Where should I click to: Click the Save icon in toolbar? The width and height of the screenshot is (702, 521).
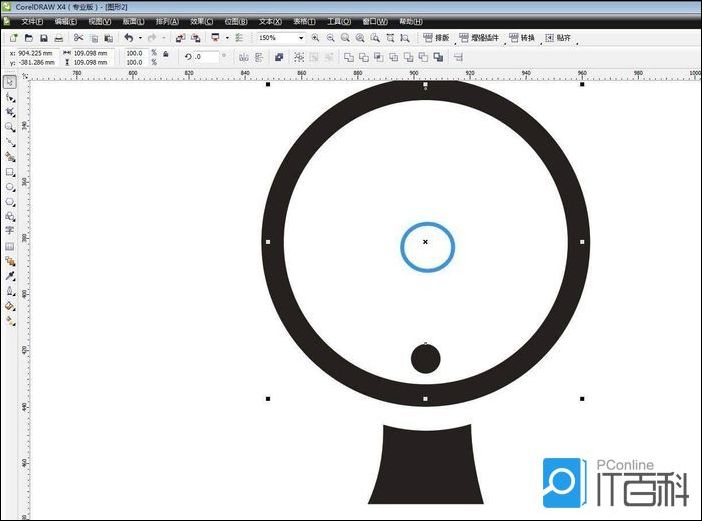point(43,38)
